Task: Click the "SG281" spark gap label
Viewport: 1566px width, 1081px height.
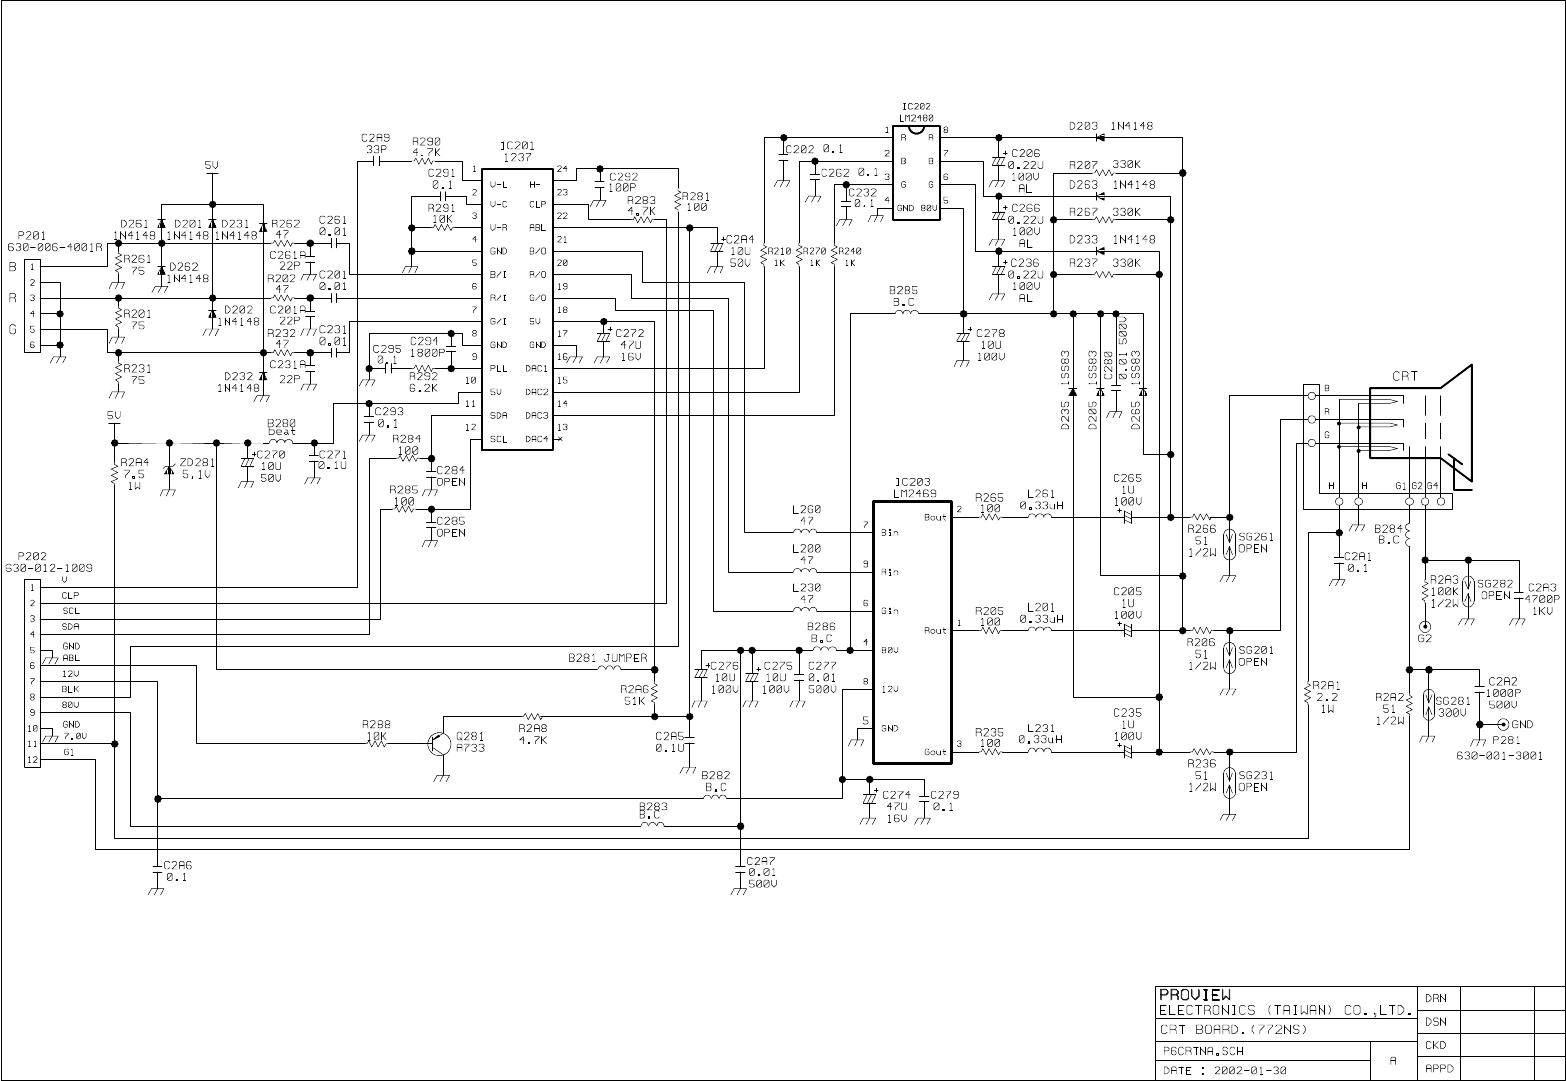Action: (1453, 701)
